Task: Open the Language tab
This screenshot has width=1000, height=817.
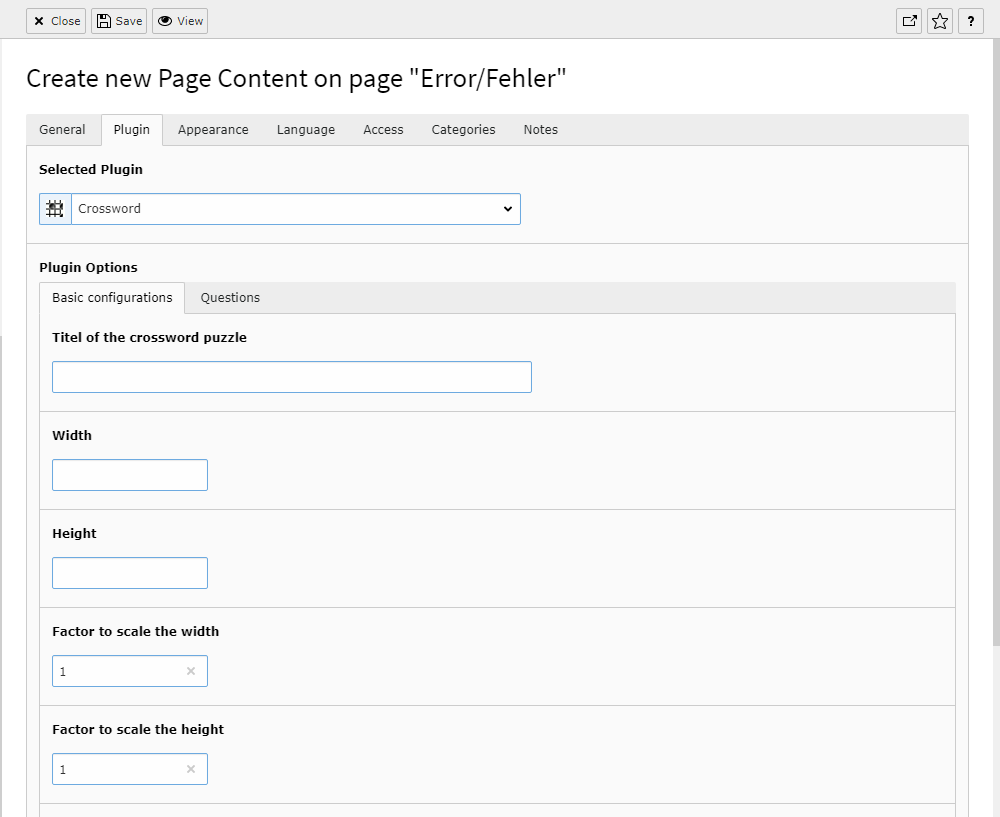Action: click(306, 129)
